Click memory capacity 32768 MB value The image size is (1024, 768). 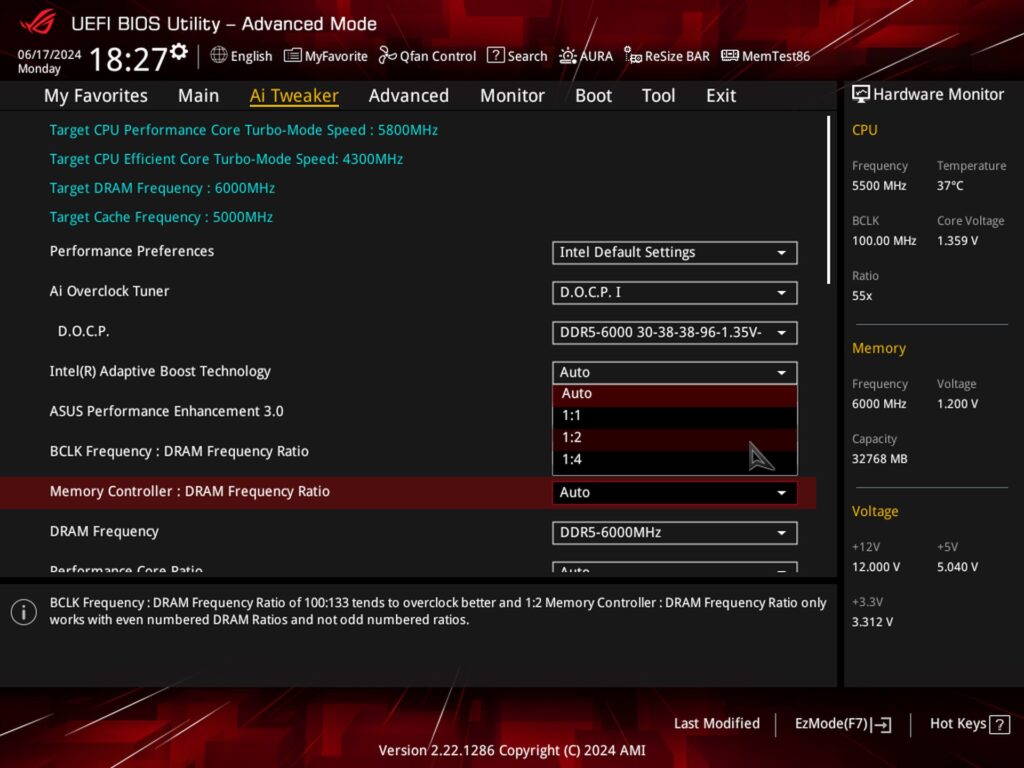tap(880, 459)
